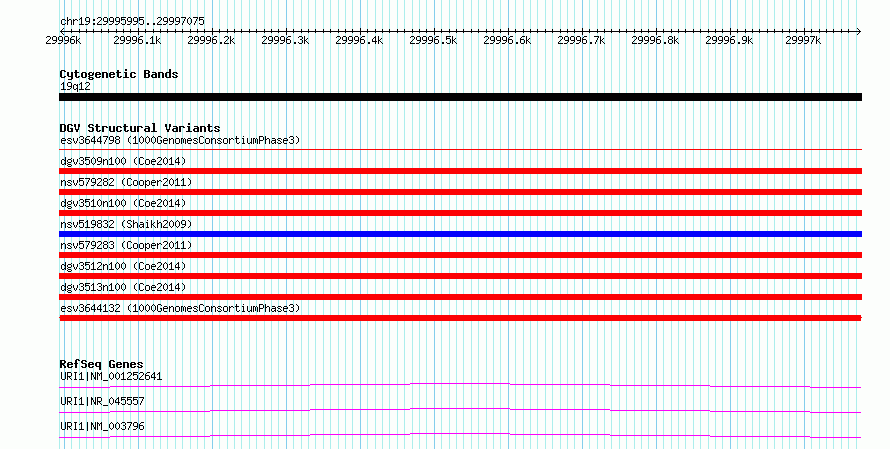Click ruler tick labeled 29996.8k
This screenshot has height=449, width=890.
tap(655, 40)
